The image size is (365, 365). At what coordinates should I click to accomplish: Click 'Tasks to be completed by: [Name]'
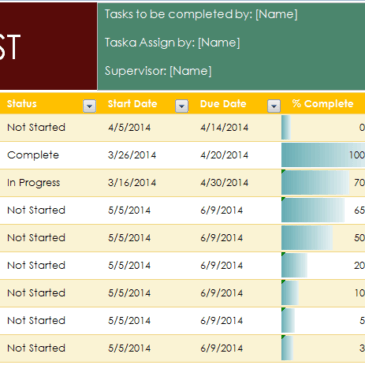click(201, 14)
